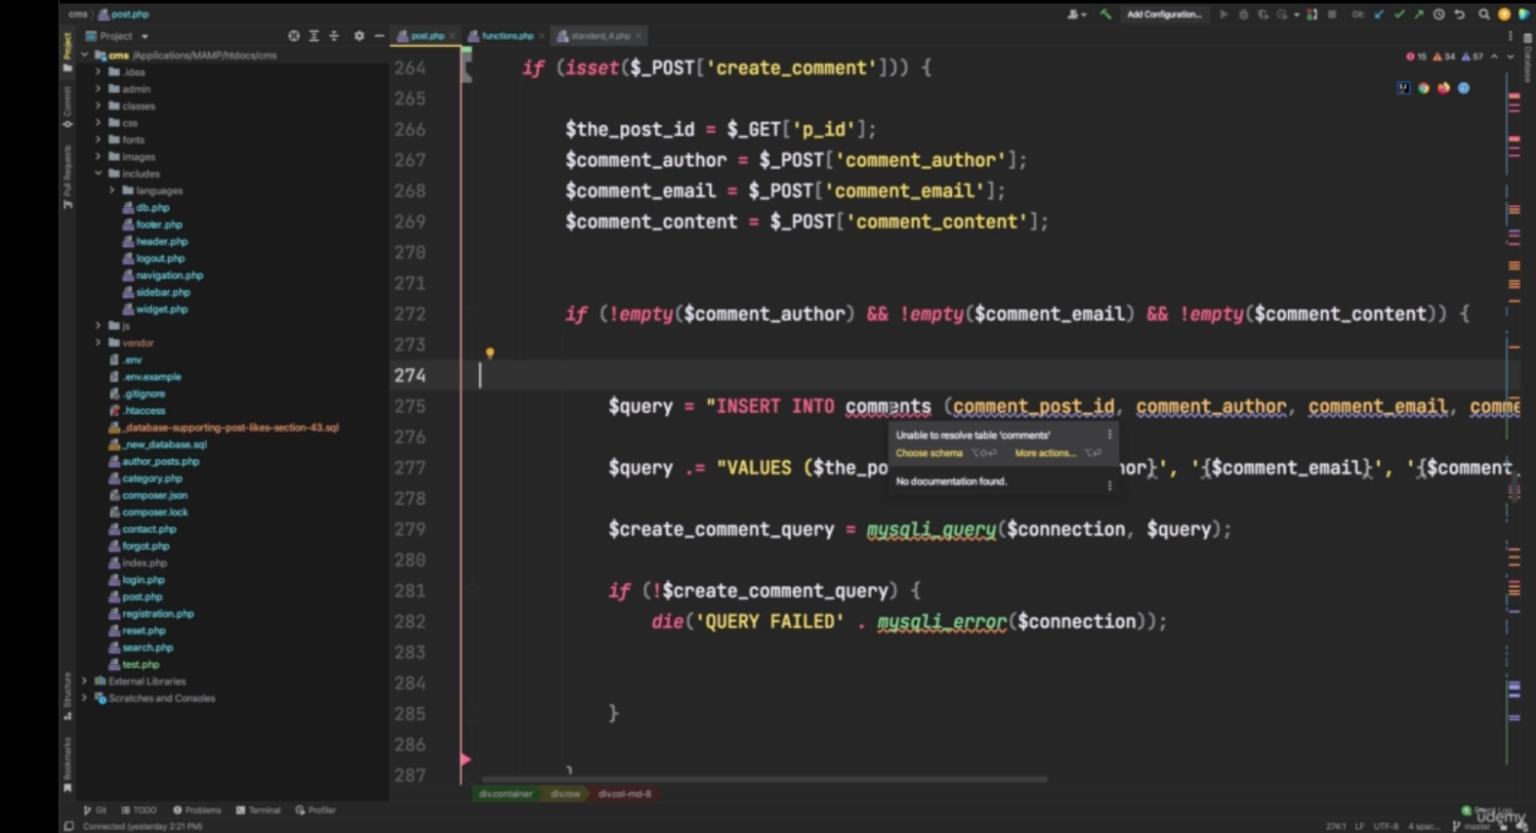Click the Git Commit checkmark icon
The image size is (1536, 833).
pyautogui.click(x=1399, y=14)
